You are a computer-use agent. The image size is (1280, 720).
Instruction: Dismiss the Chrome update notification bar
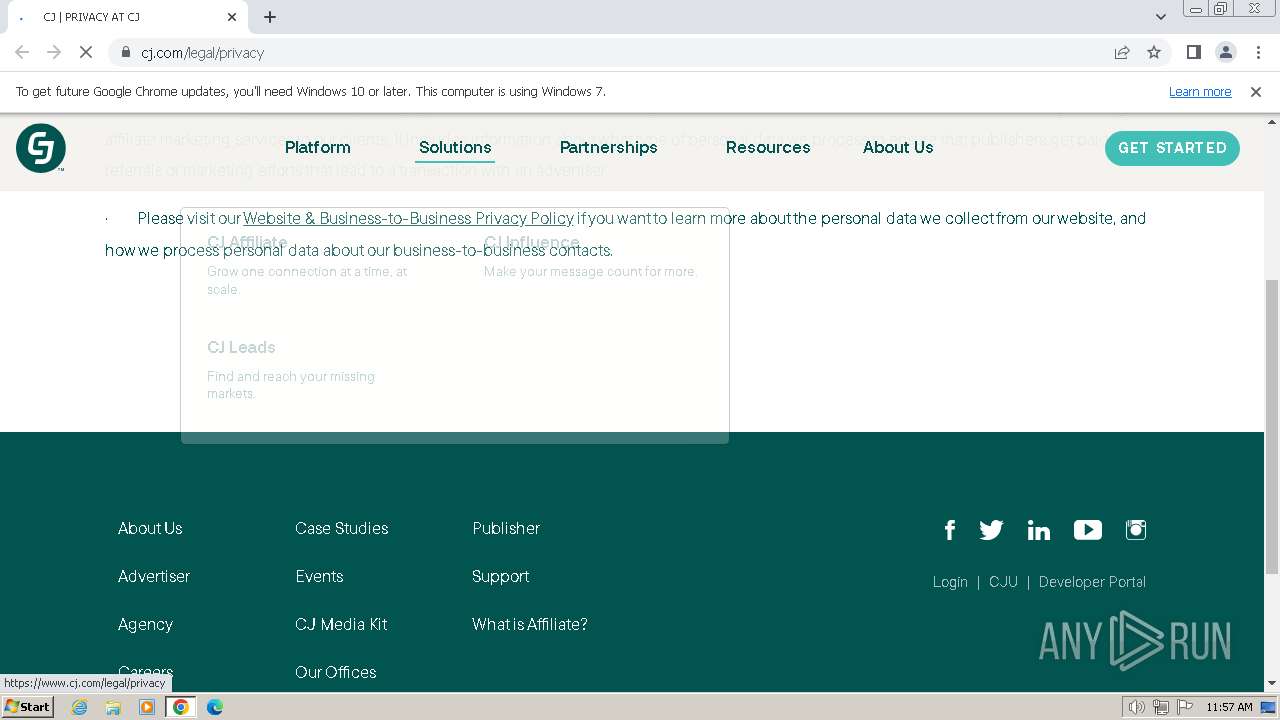(1256, 91)
